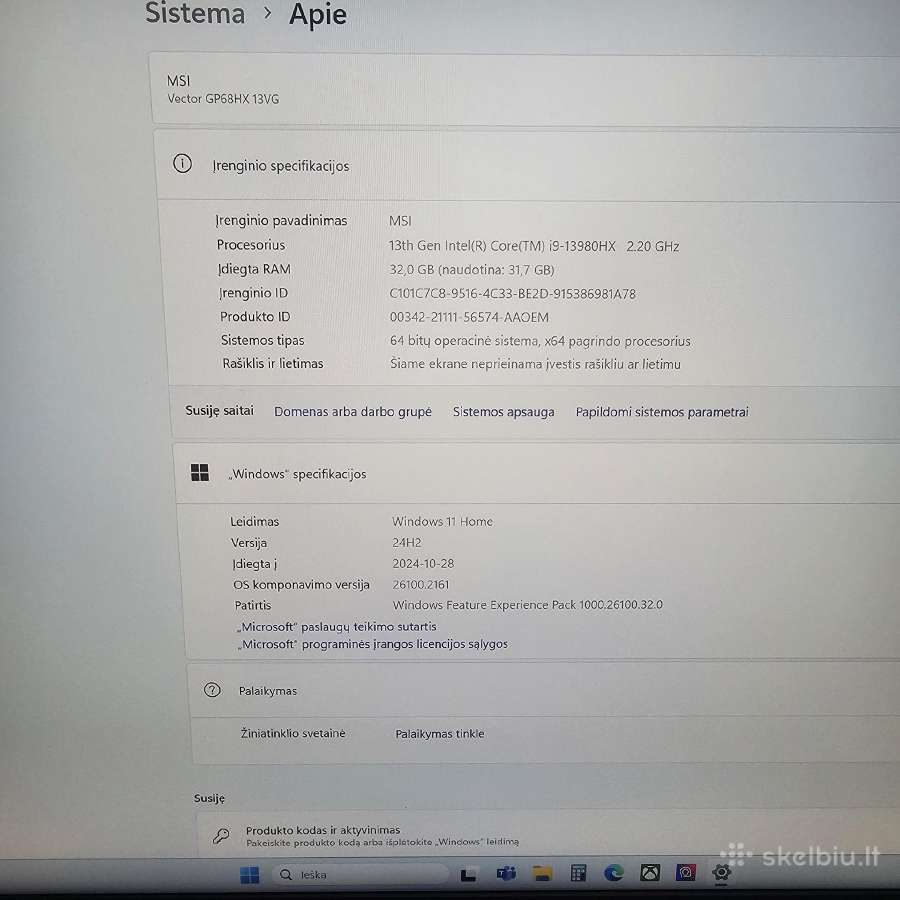Click the question mark icon beside Palaikymas
This screenshot has width=900, height=900.
(212, 689)
